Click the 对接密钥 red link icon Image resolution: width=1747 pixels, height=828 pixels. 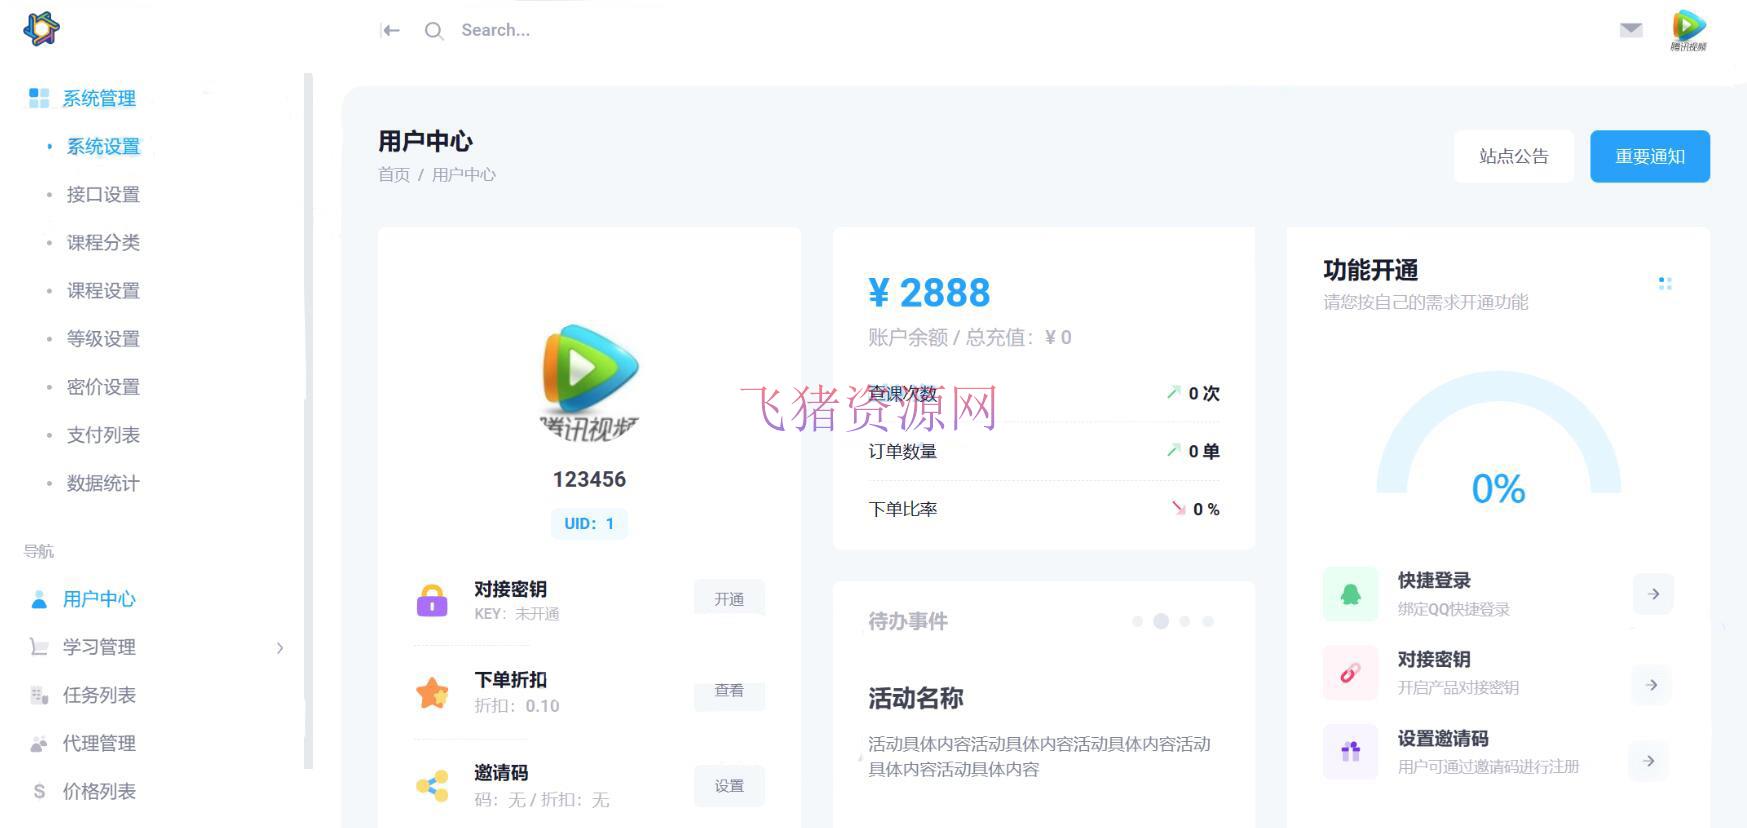click(x=1350, y=673)
